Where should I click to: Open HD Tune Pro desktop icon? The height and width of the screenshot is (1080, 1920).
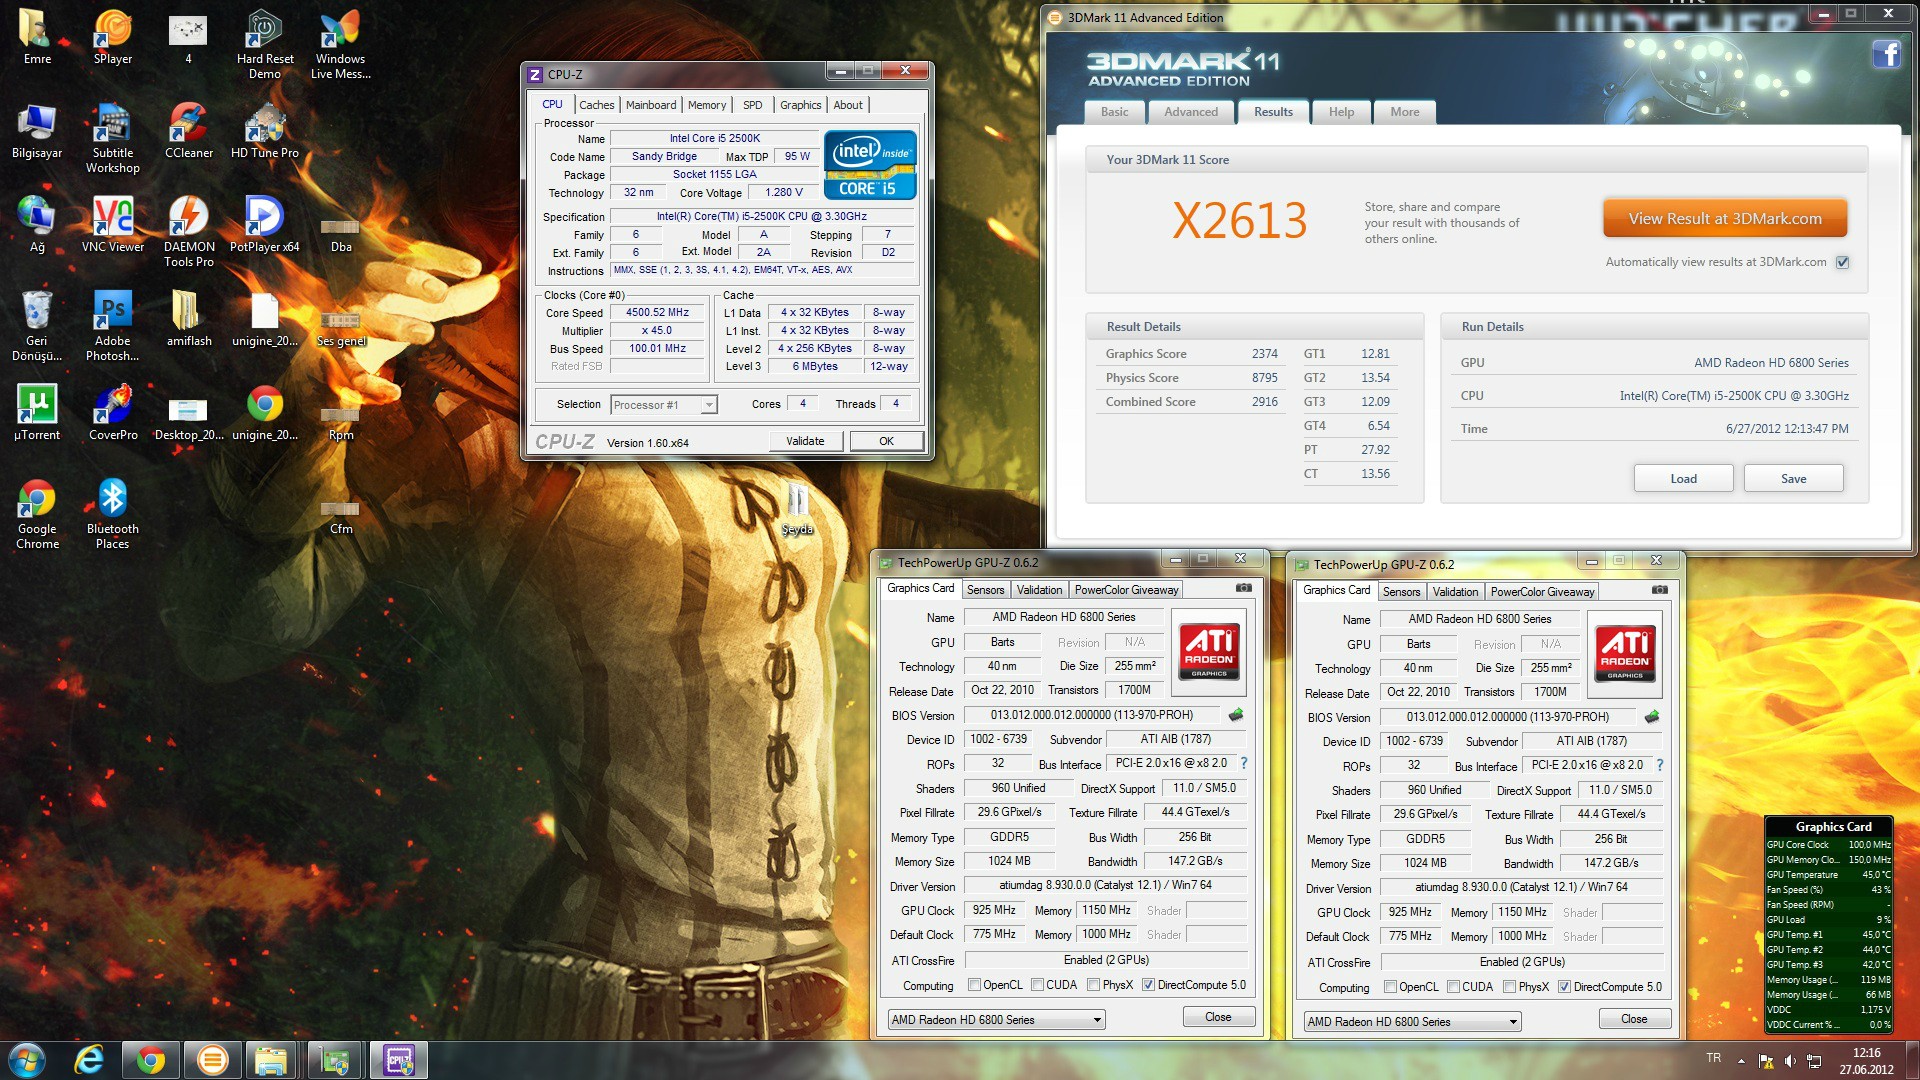click(x=265, y=132)
